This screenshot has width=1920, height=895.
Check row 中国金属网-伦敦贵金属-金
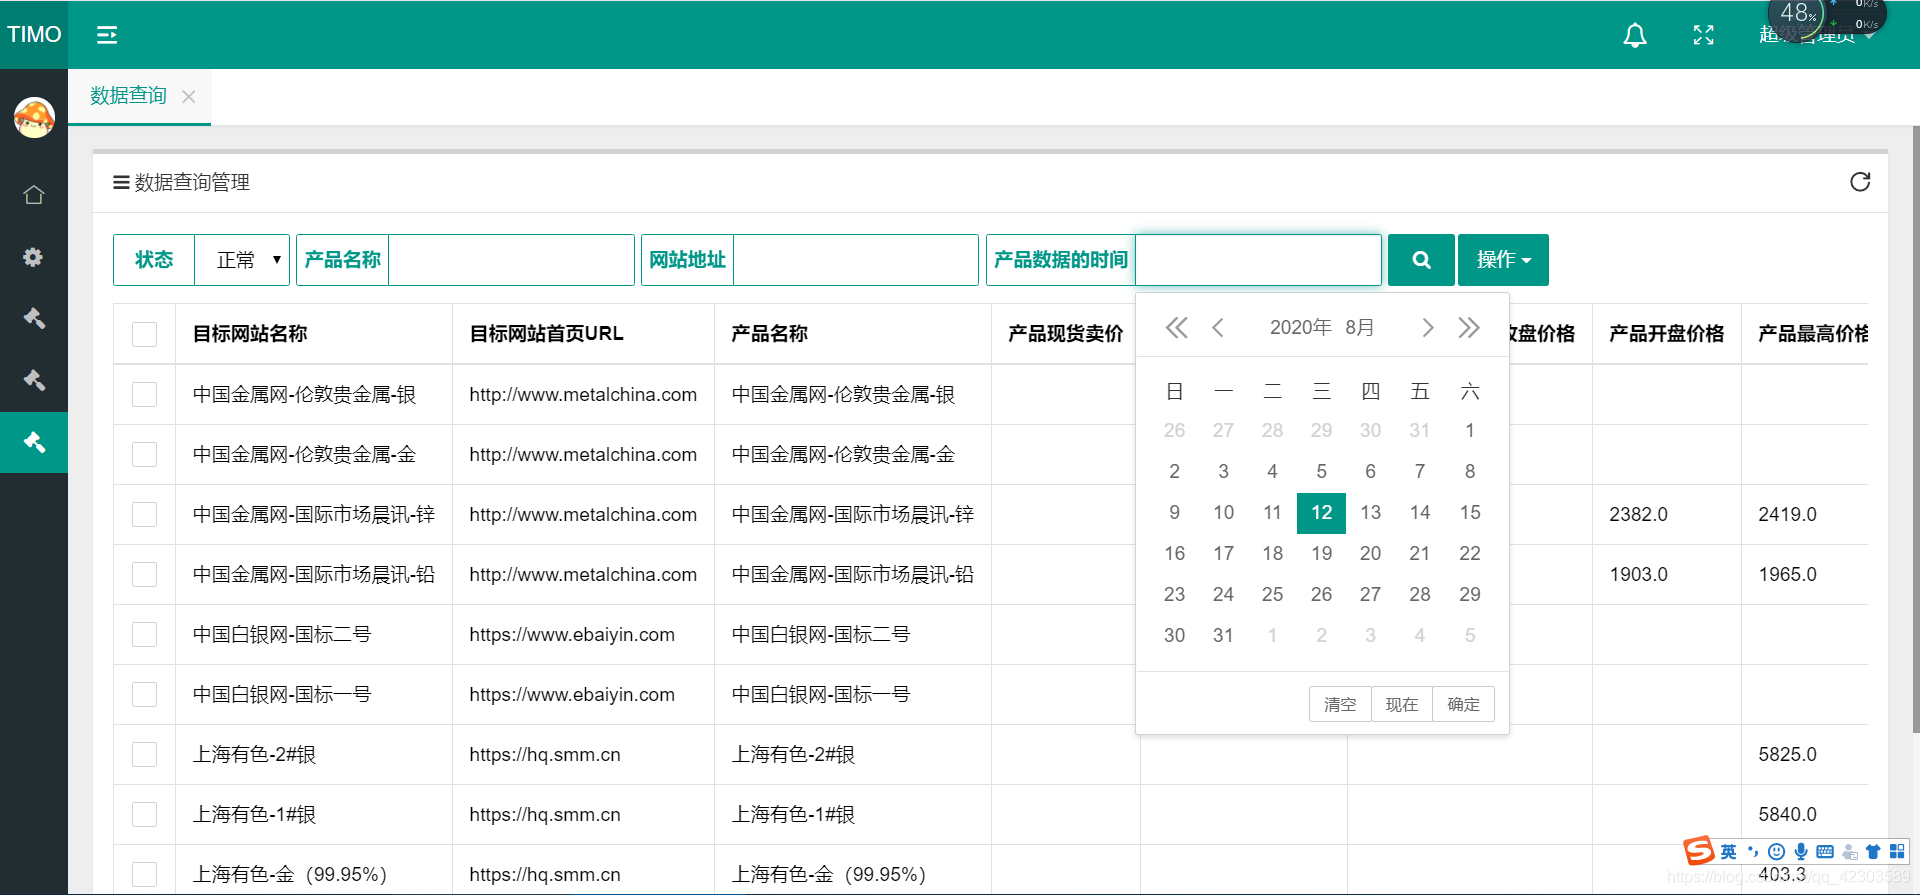145,454
